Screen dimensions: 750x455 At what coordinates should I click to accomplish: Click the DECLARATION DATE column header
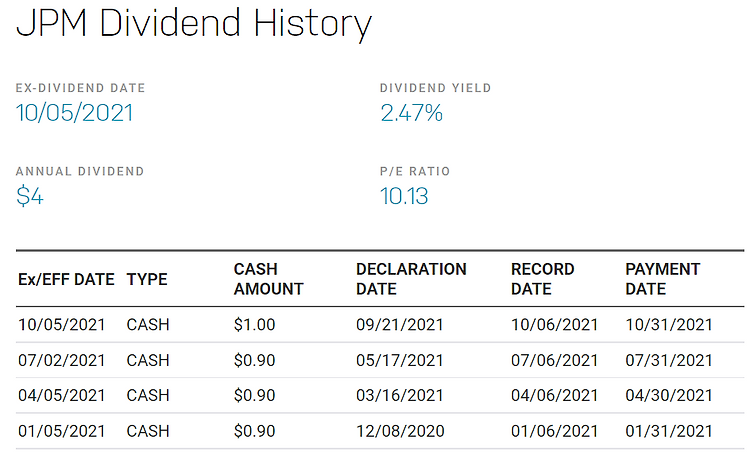pyautogui.click(x=411, y=279)
